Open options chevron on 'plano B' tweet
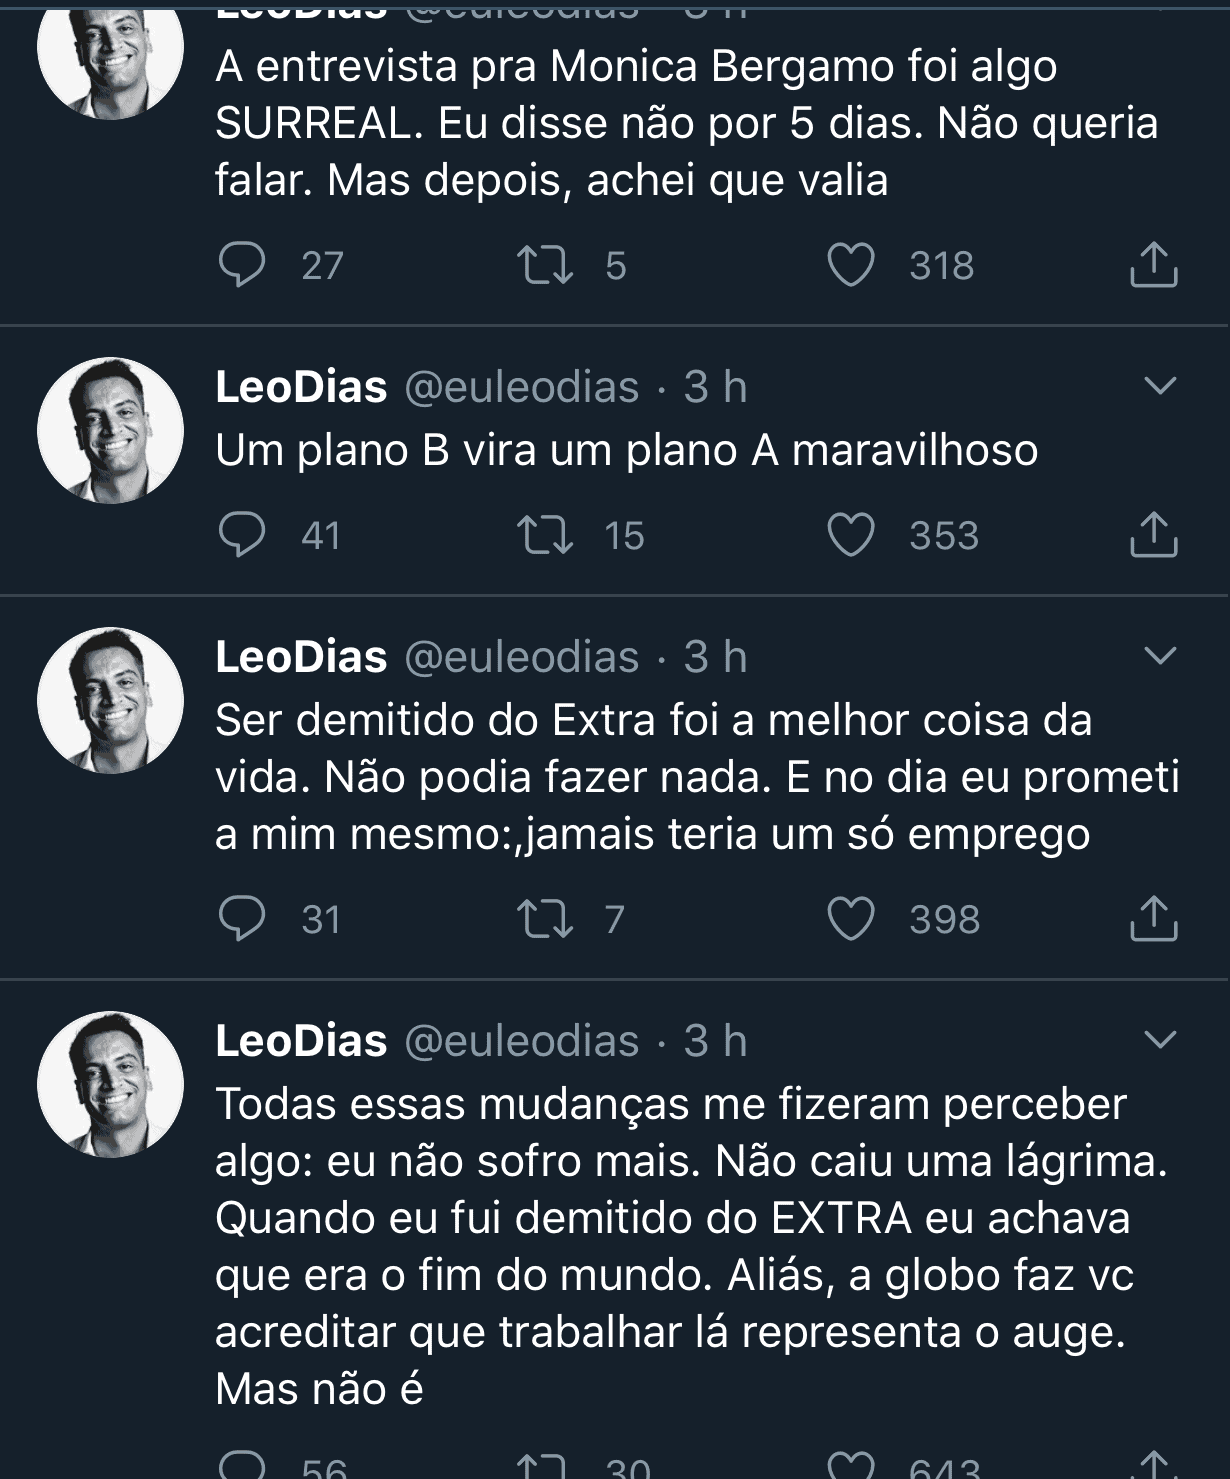The height and width of the screenshot is (1479, 1230). (x=1159, y=386)
